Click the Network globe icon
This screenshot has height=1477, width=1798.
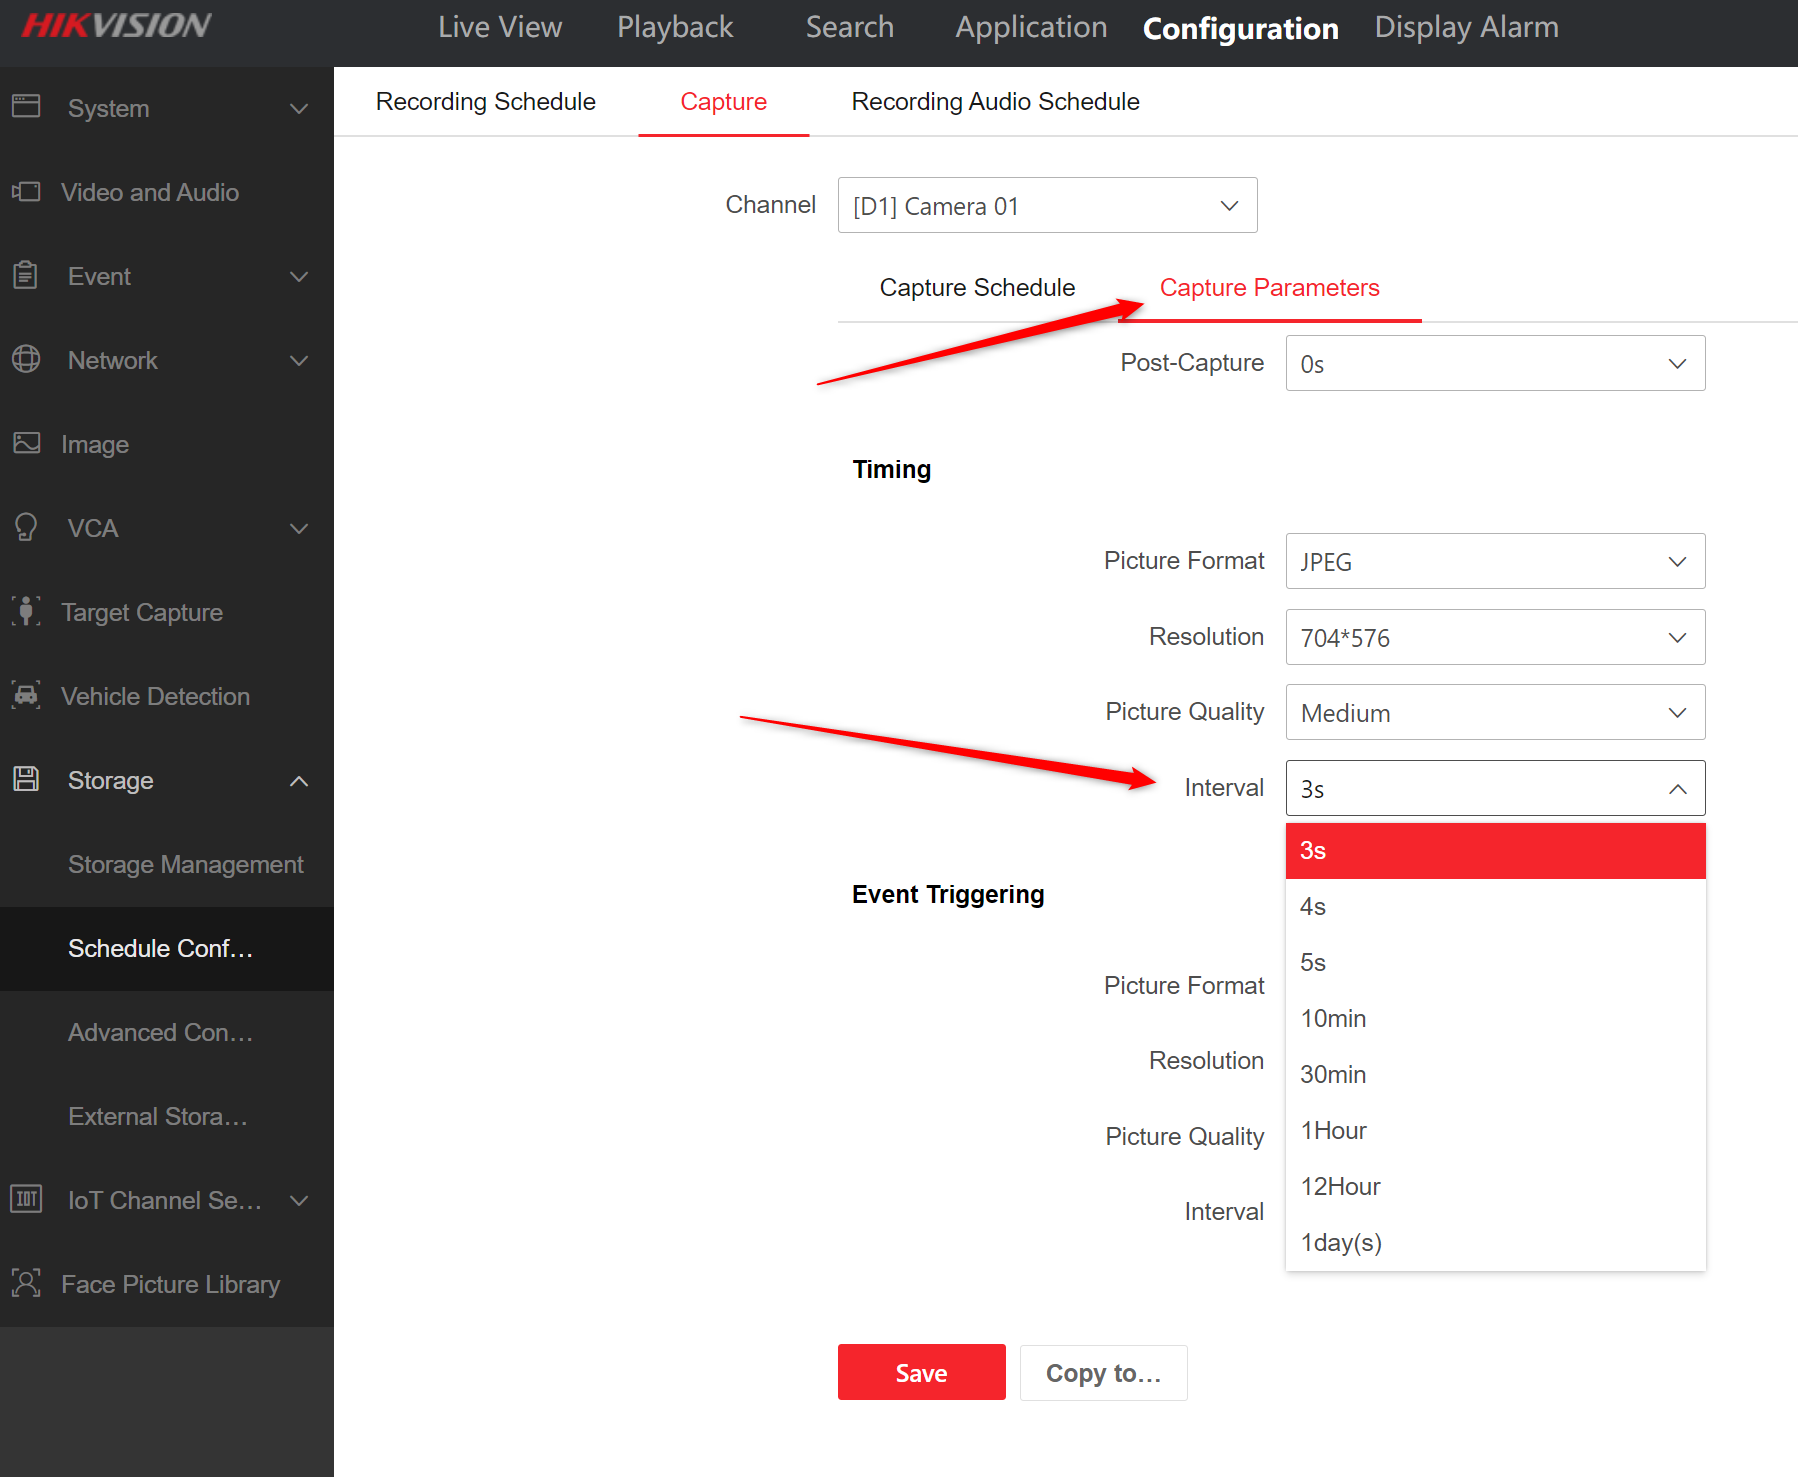pyautogui.click(x=26, y=359)
